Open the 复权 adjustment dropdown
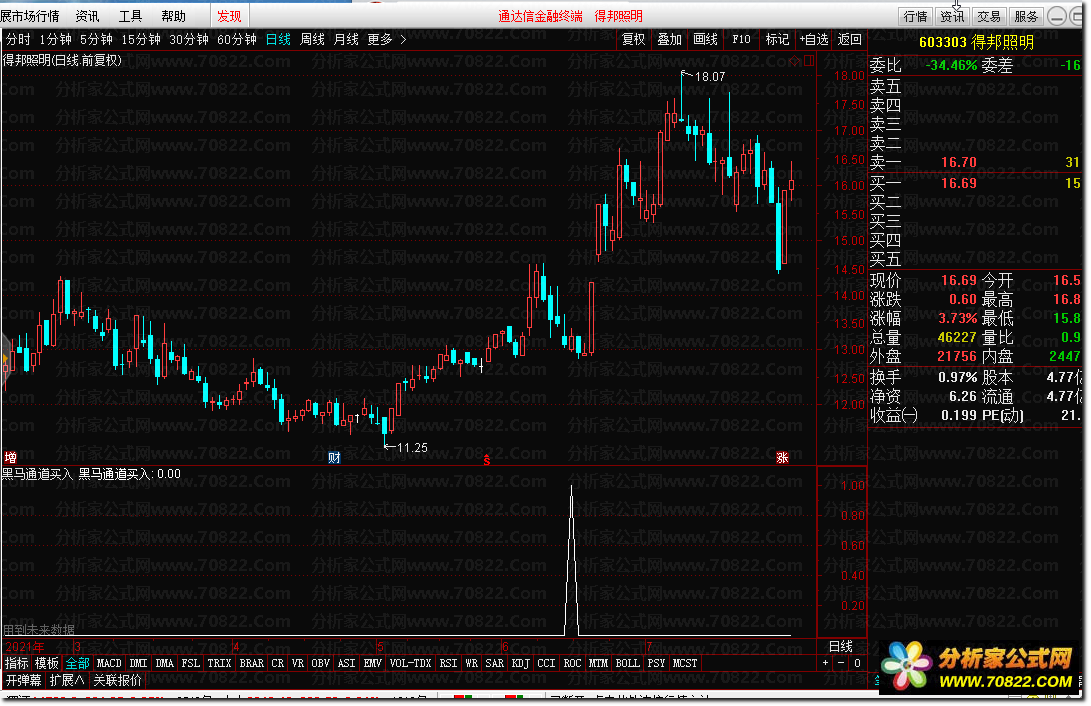 (x=633, y=40)
